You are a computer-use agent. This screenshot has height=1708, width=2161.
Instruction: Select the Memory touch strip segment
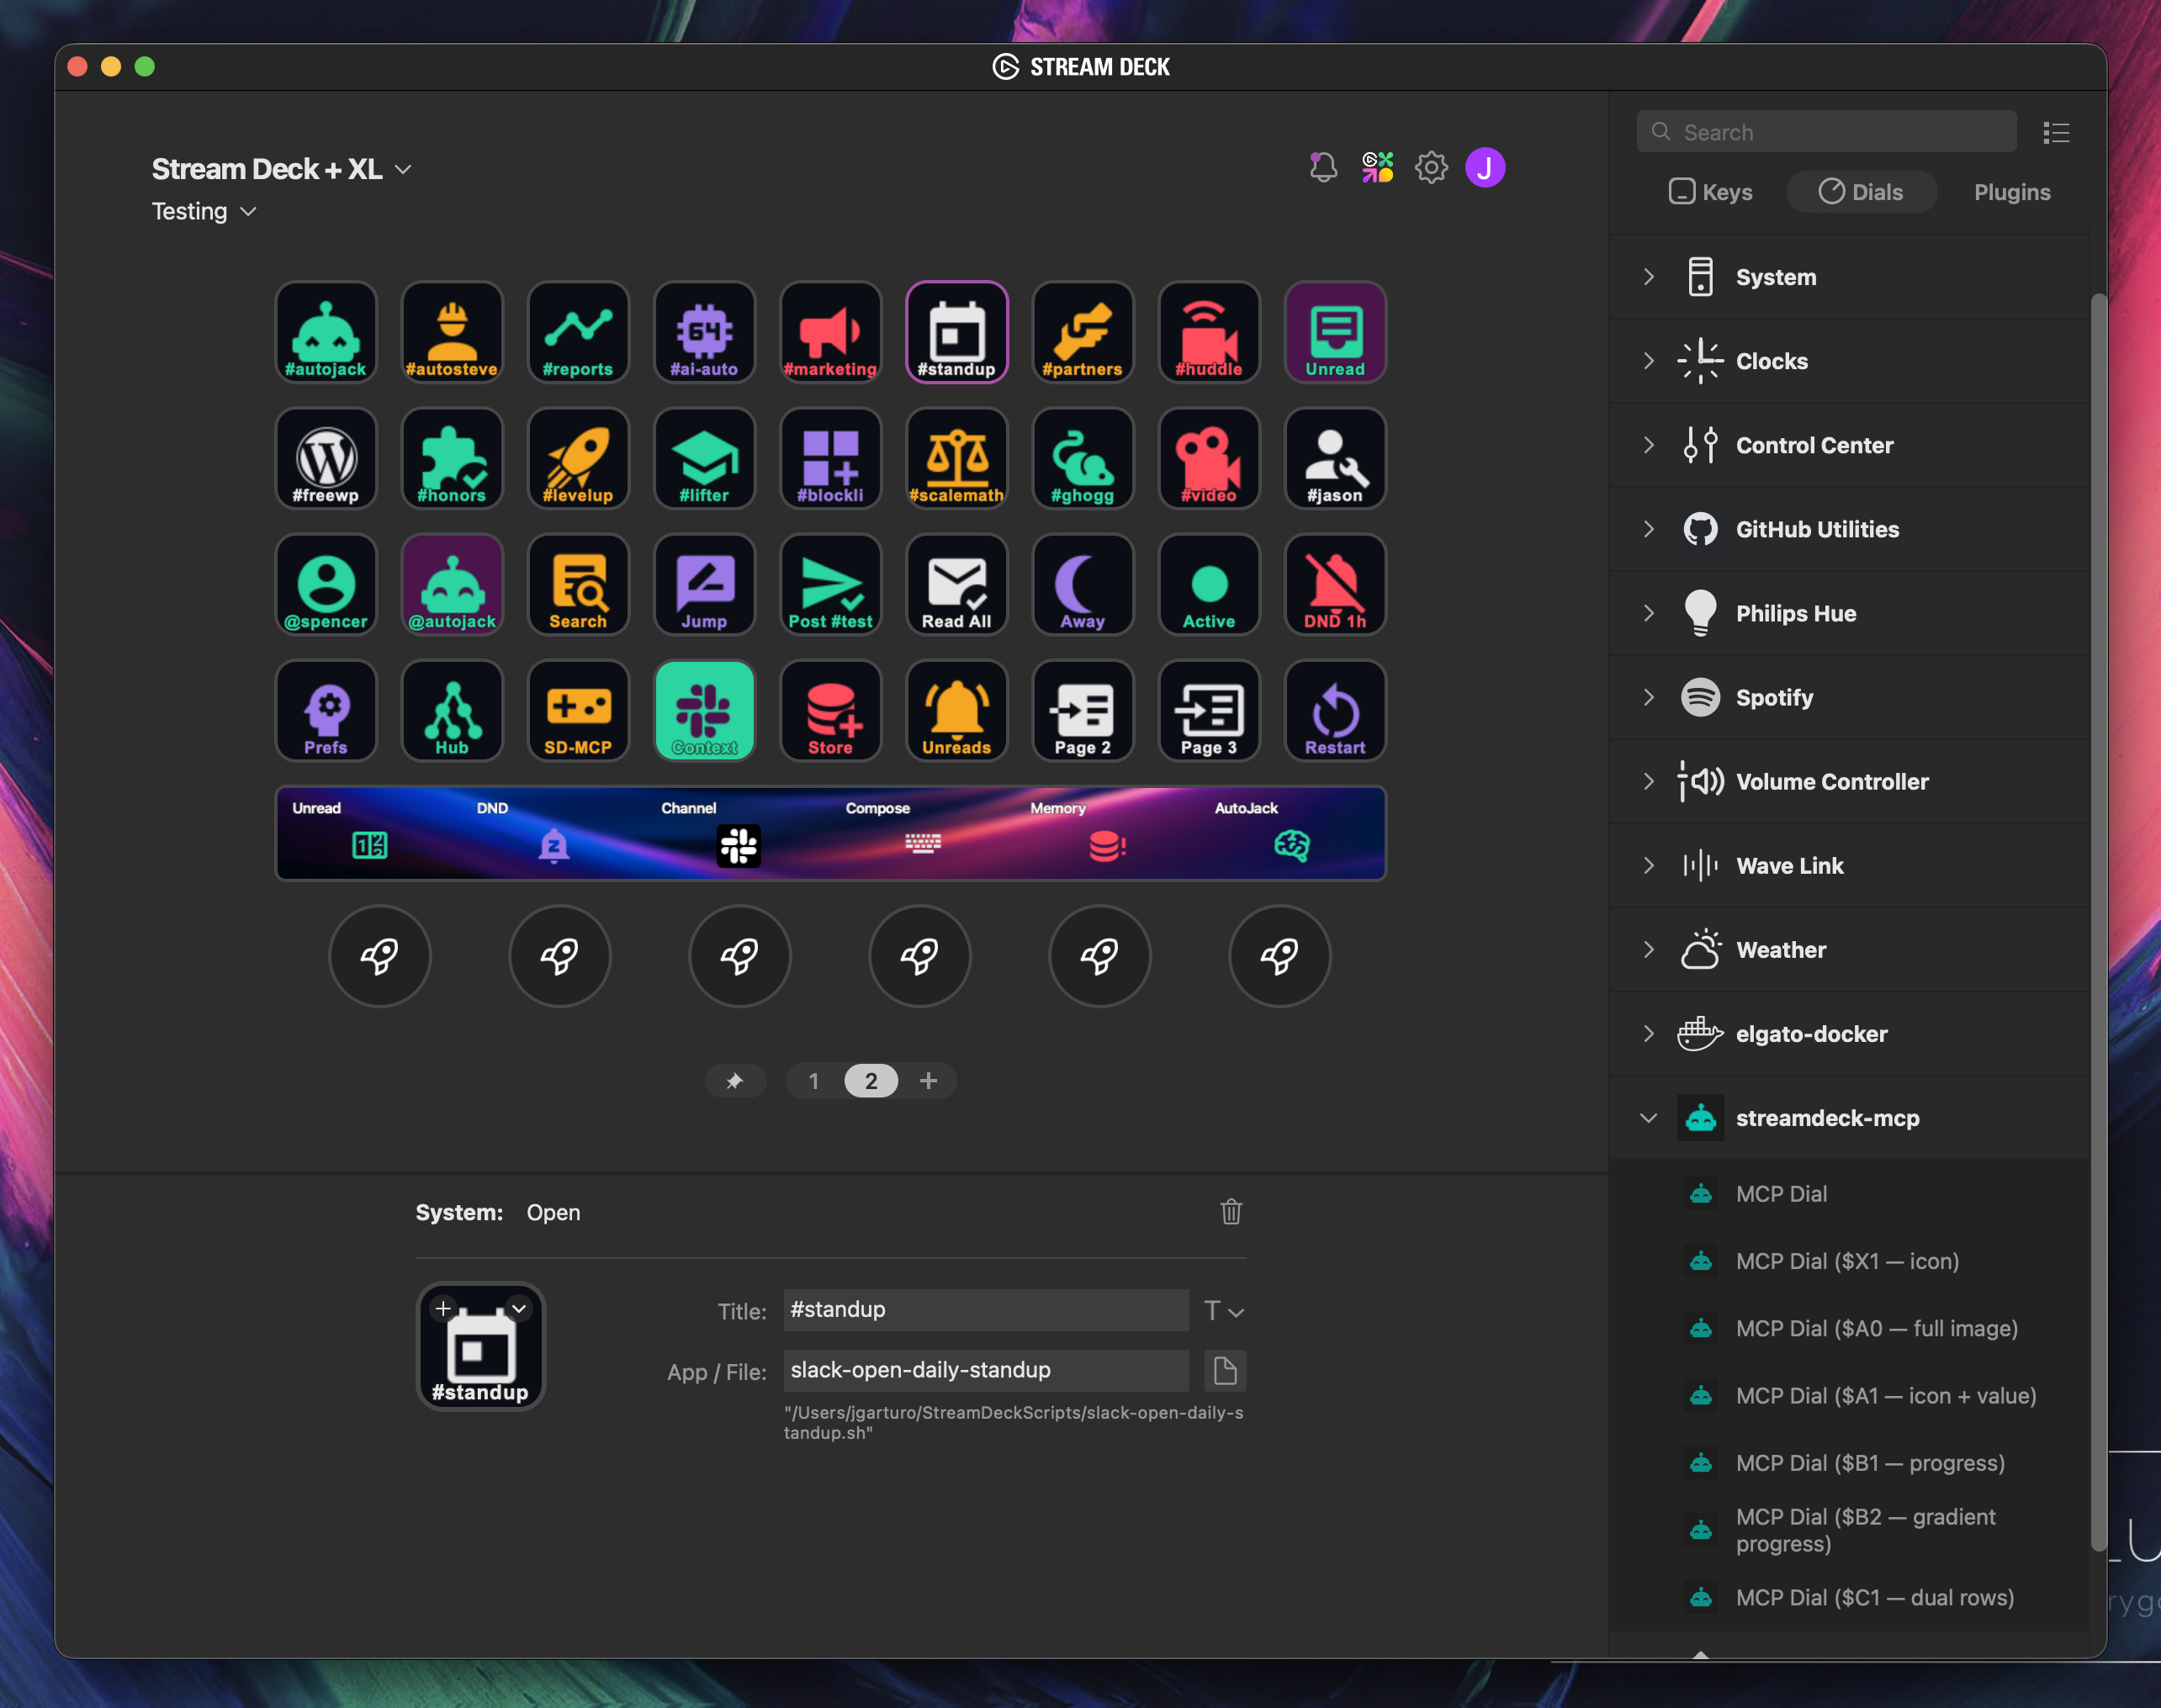click(1108, 833)
